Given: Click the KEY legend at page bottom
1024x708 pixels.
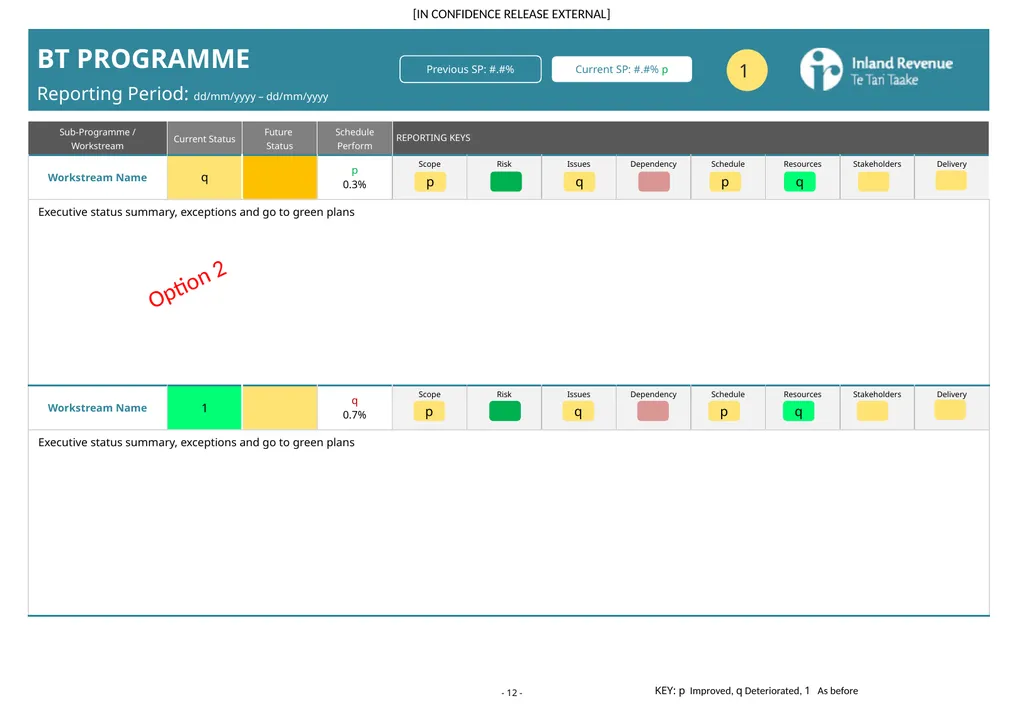Looking at the screenshot, I should [756, 691].
